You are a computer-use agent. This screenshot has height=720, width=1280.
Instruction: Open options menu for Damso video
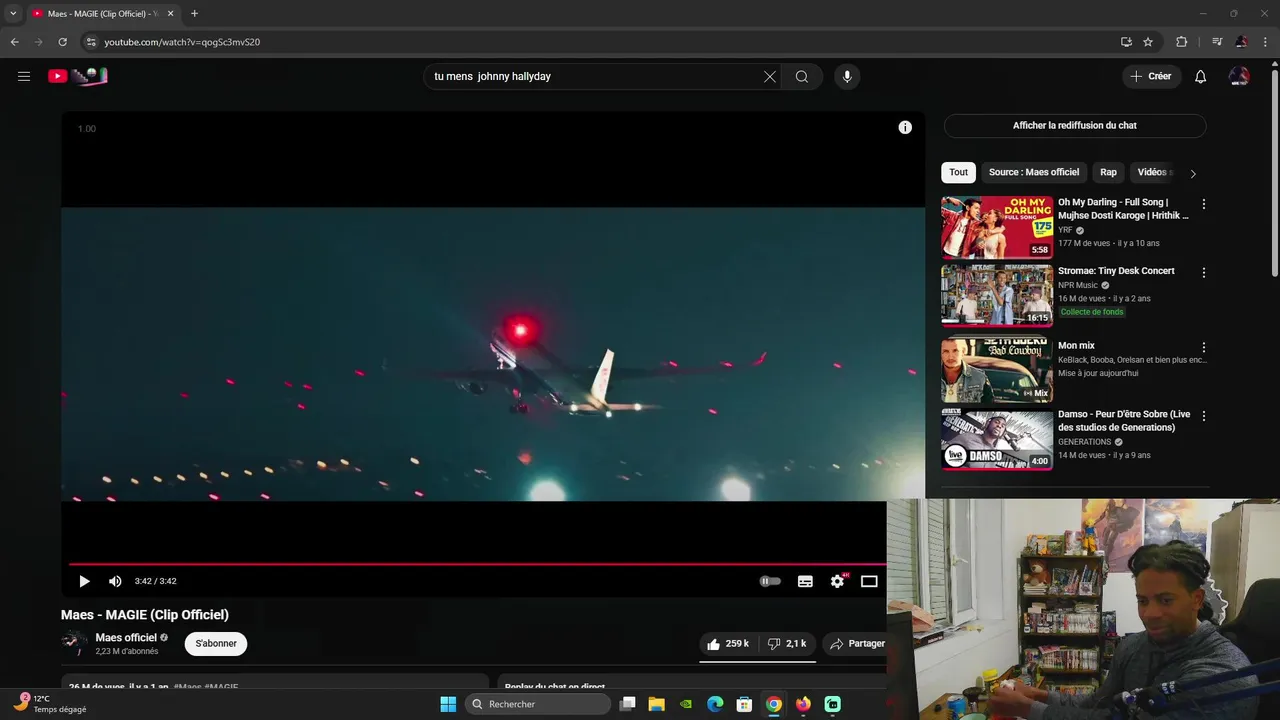pyautogui.click(x=1203, y=415)
